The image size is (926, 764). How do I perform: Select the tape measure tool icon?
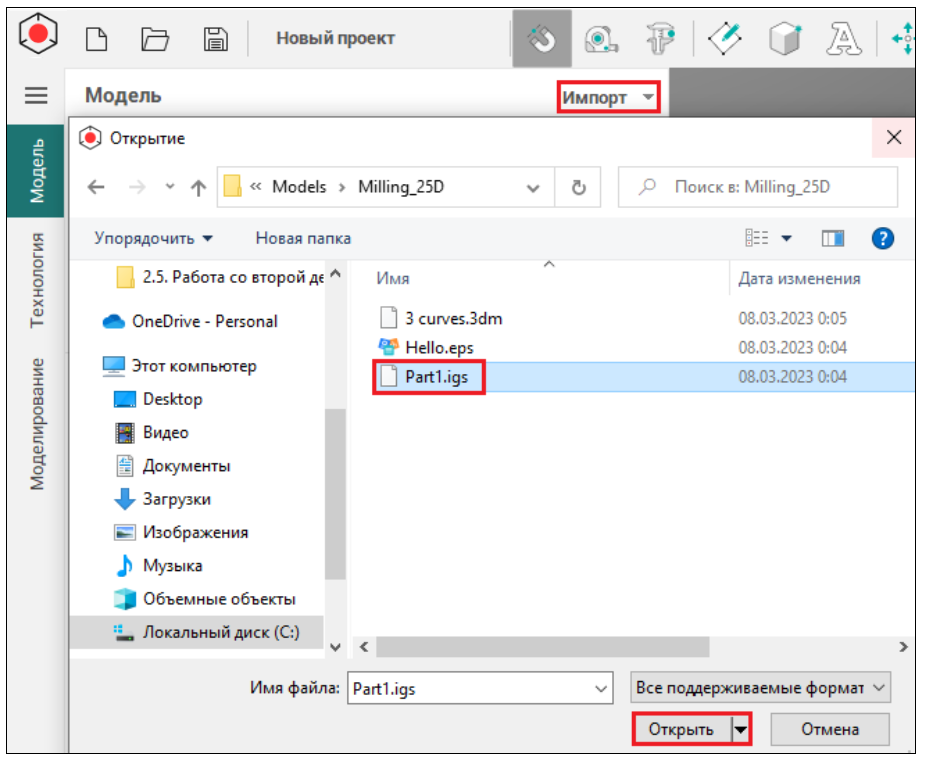click(x=600, y=39)
